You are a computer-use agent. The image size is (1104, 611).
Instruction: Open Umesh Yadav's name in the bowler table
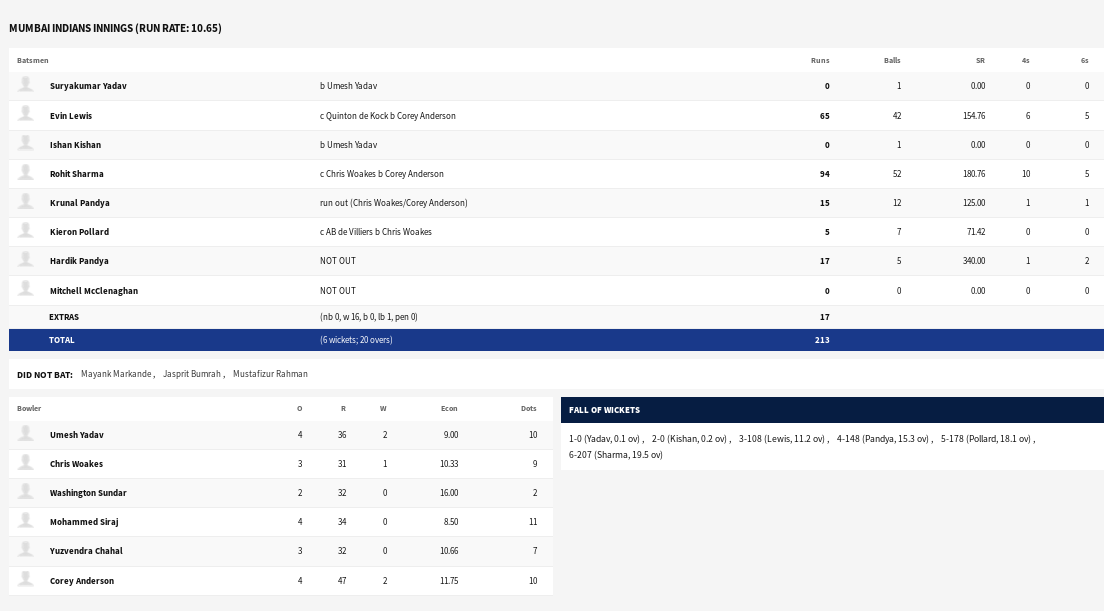(x=77, y=435)
